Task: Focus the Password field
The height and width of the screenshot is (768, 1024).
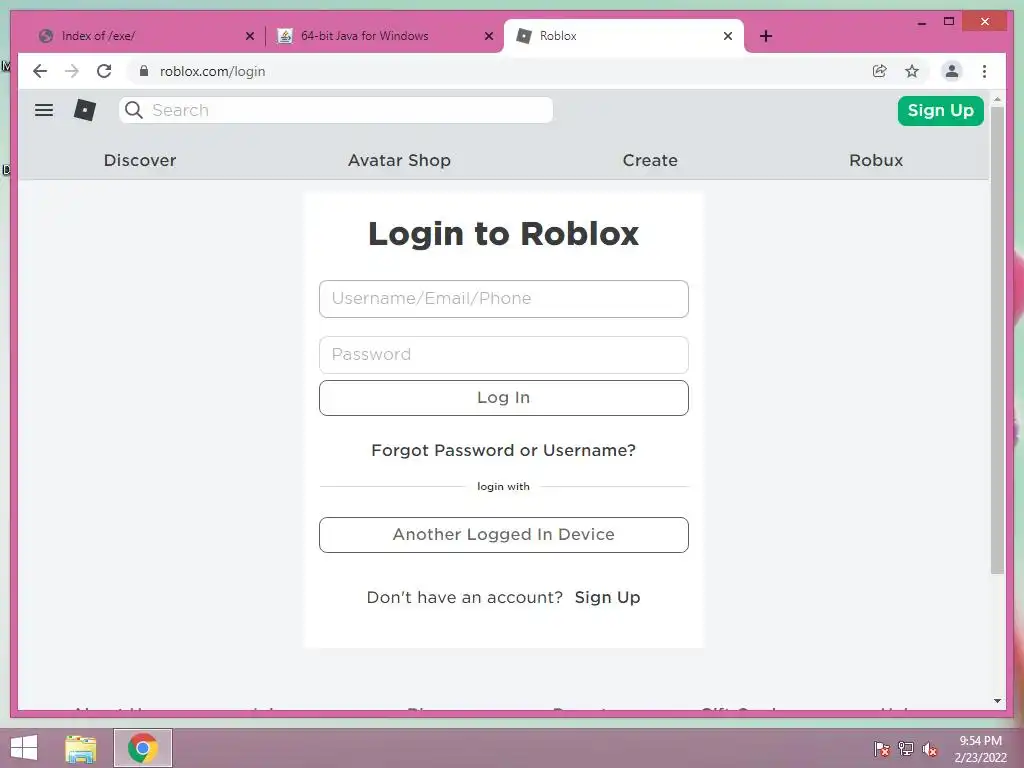Action: click(x=504, y=355)
